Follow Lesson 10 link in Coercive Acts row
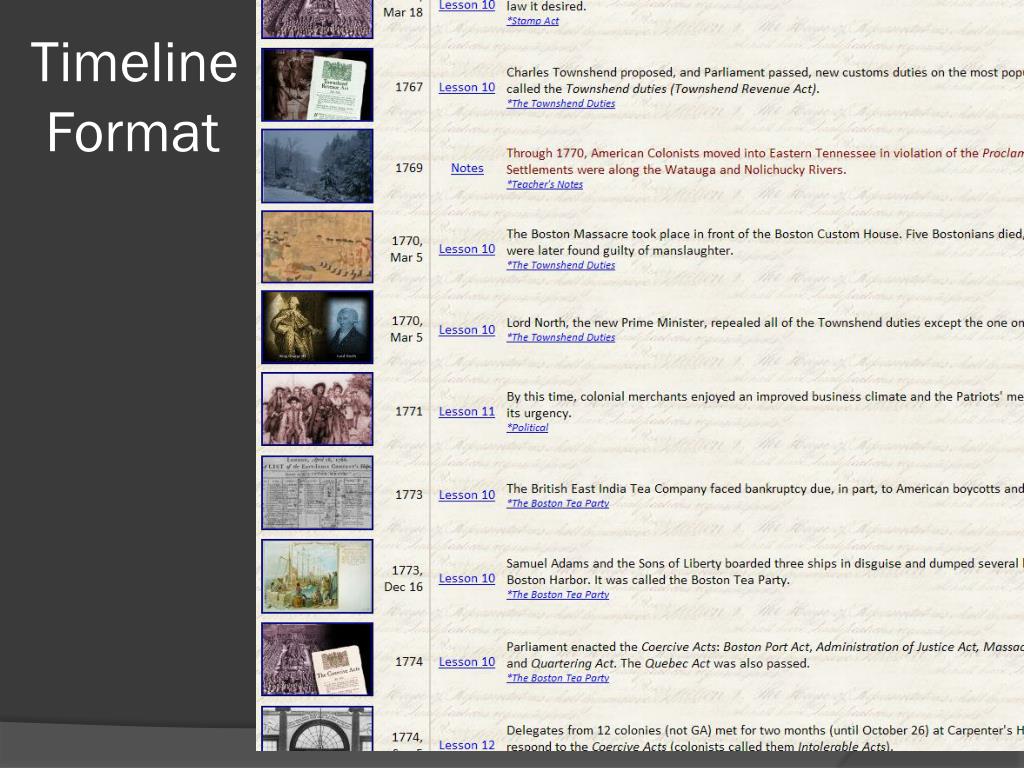Viewport: 1024px width, 768px height. [x=467, y=662]
